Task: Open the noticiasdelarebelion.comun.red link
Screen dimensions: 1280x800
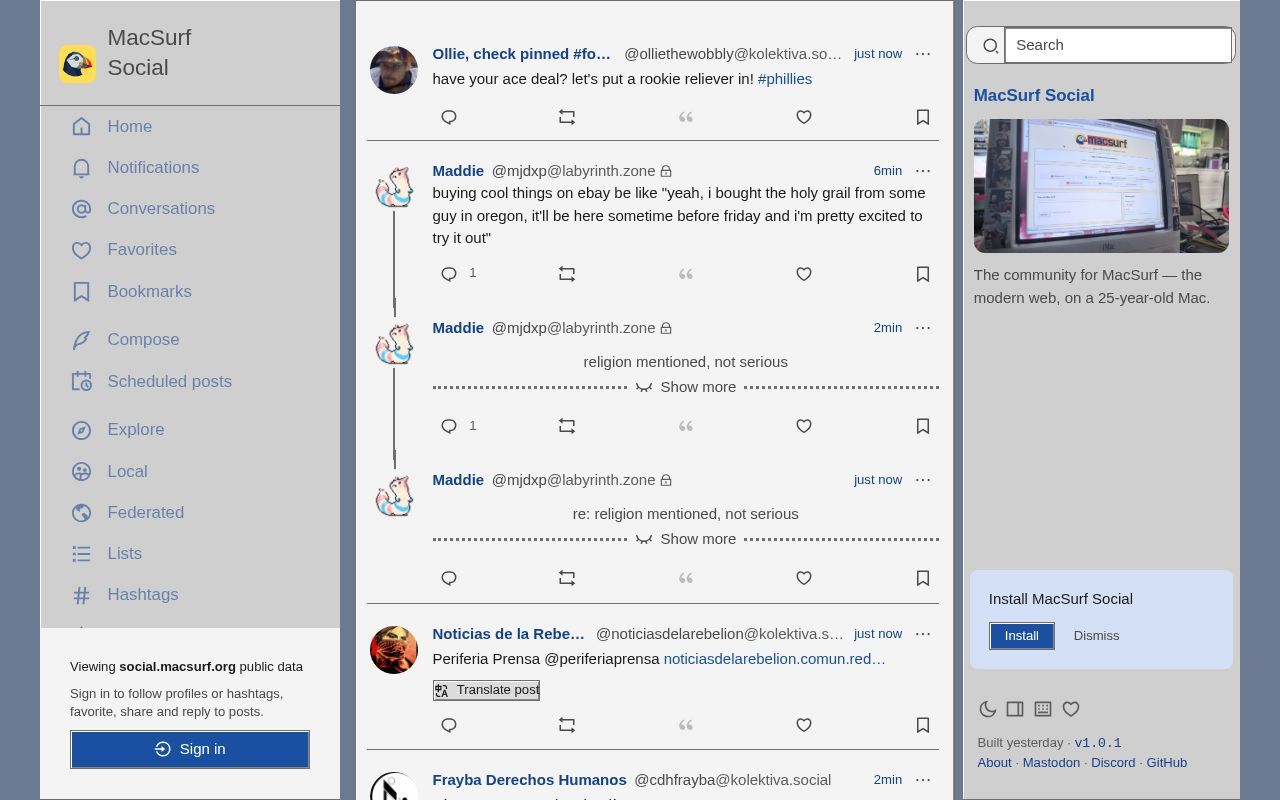Action: coord(775,659)
